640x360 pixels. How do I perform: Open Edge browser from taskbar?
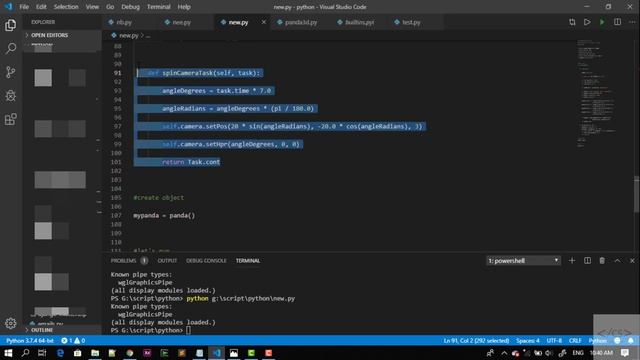pyautogui.click(x=60, y=353)
